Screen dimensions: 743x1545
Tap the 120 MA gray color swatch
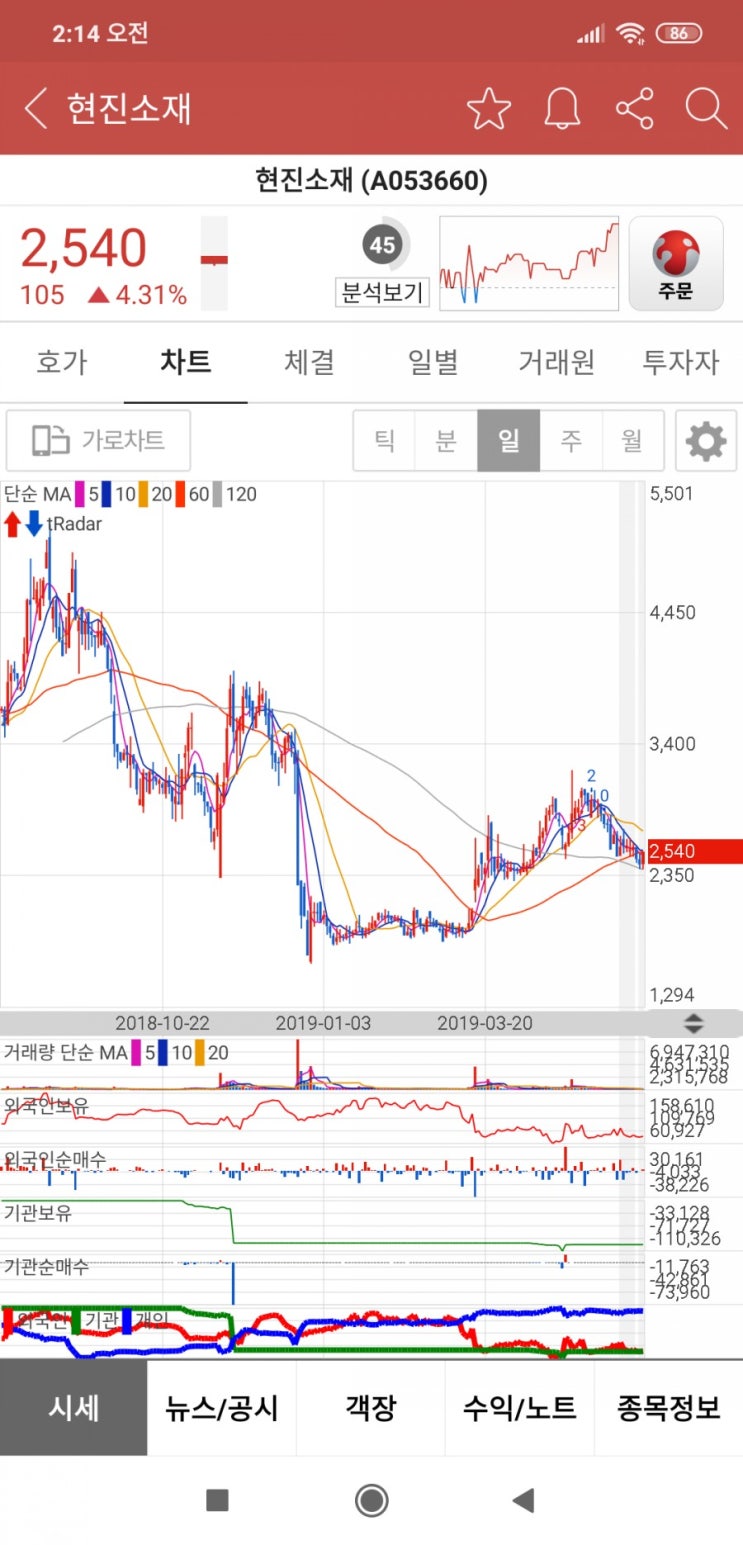(219, 494)
